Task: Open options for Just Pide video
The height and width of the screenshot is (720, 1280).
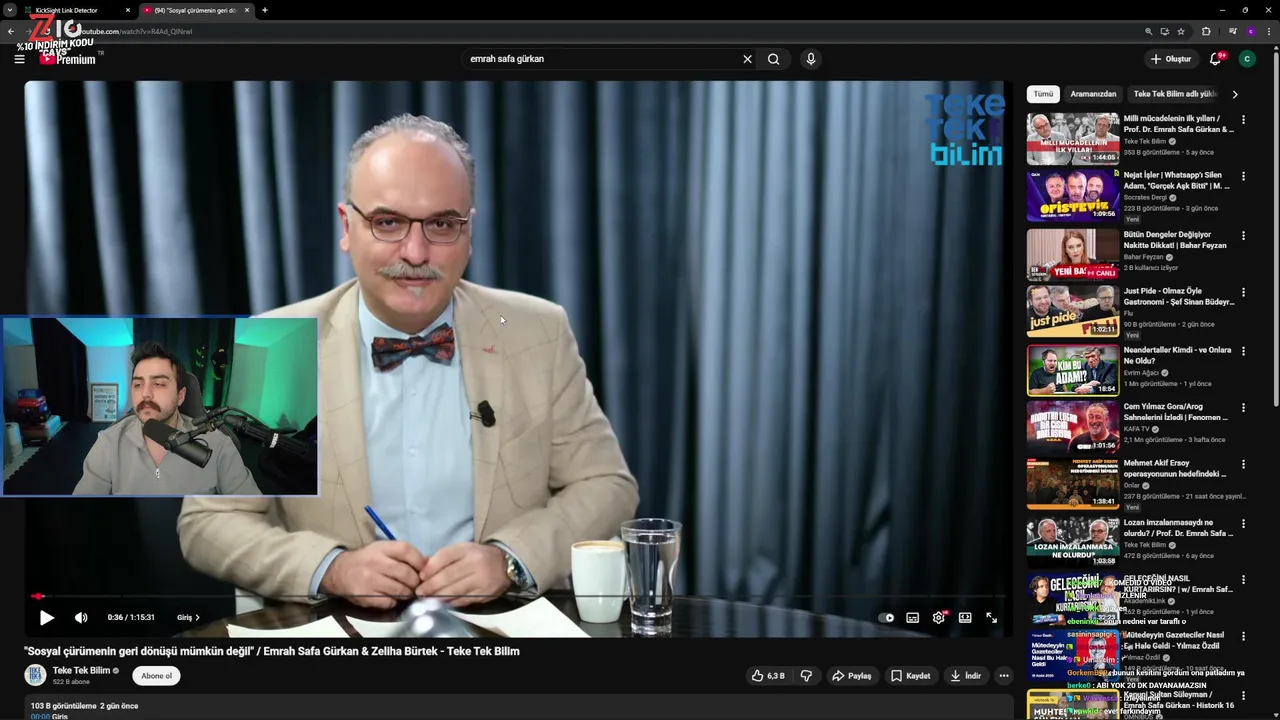Action: coord(1244,292)
